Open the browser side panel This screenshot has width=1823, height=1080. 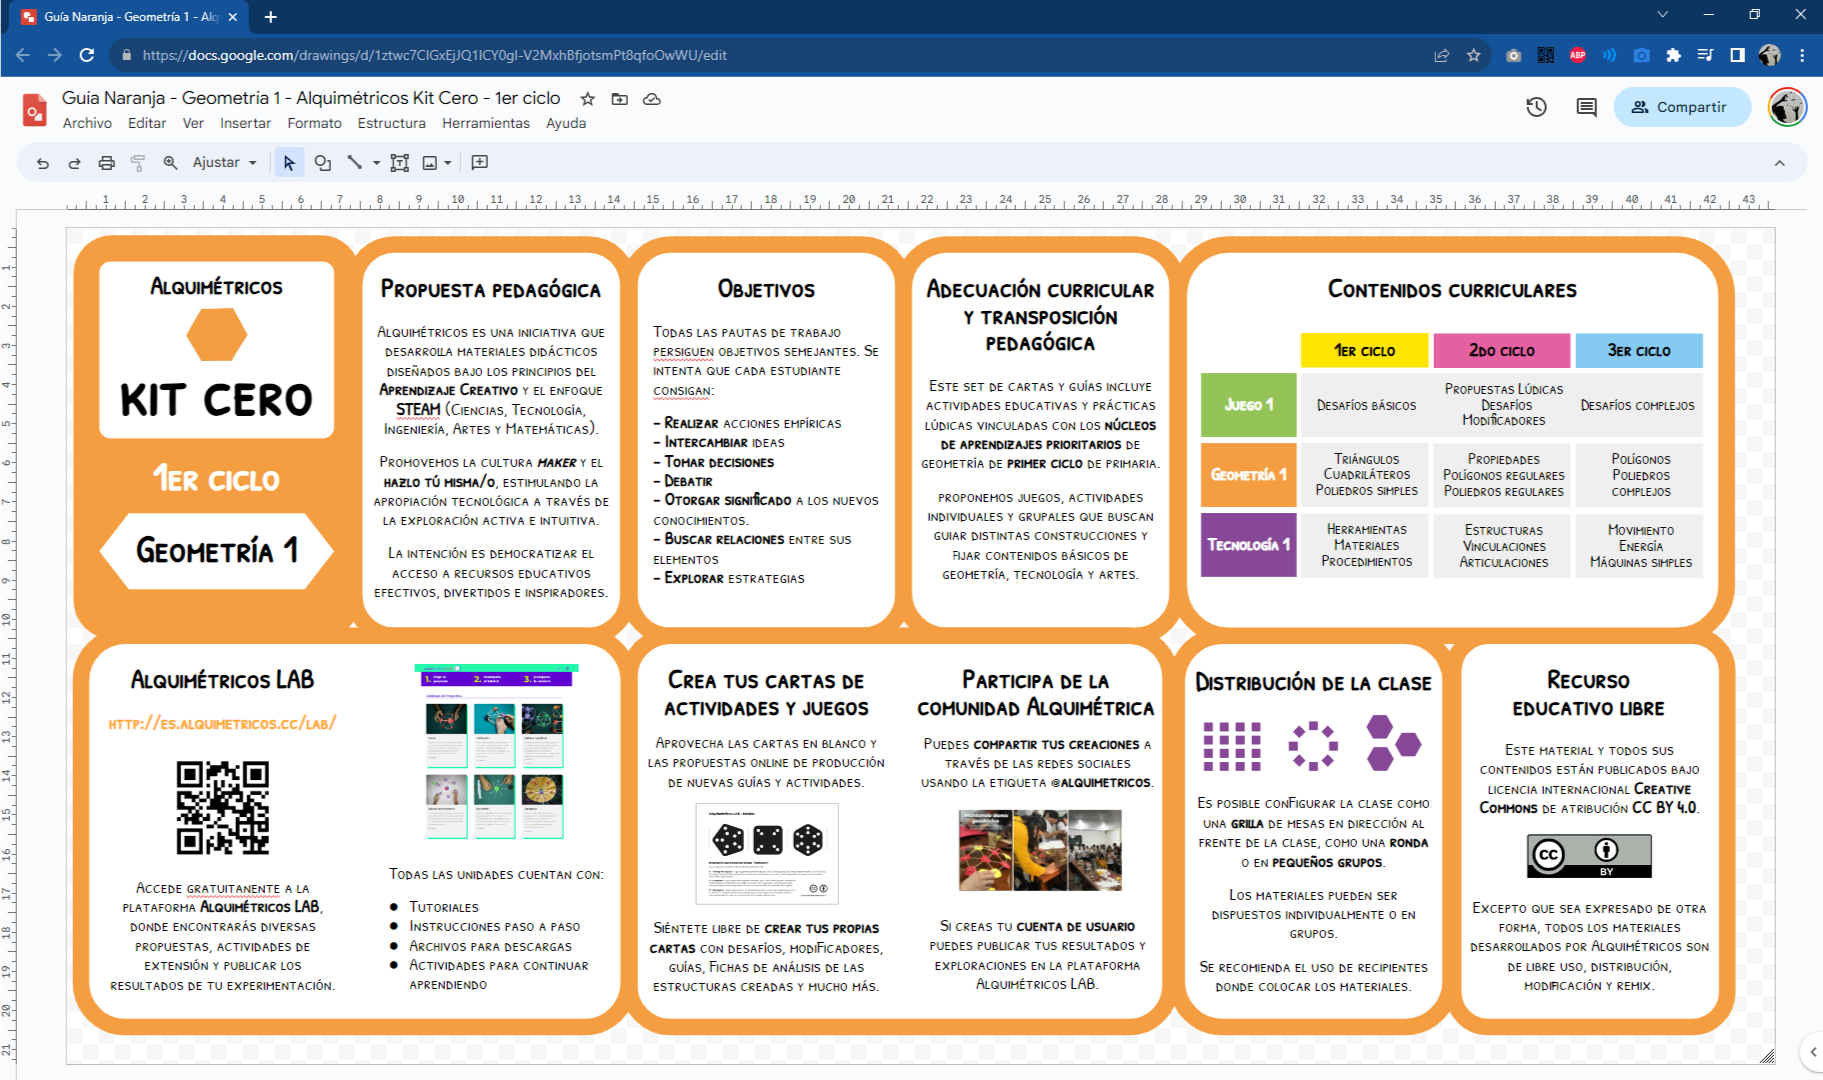[1737, 56]
